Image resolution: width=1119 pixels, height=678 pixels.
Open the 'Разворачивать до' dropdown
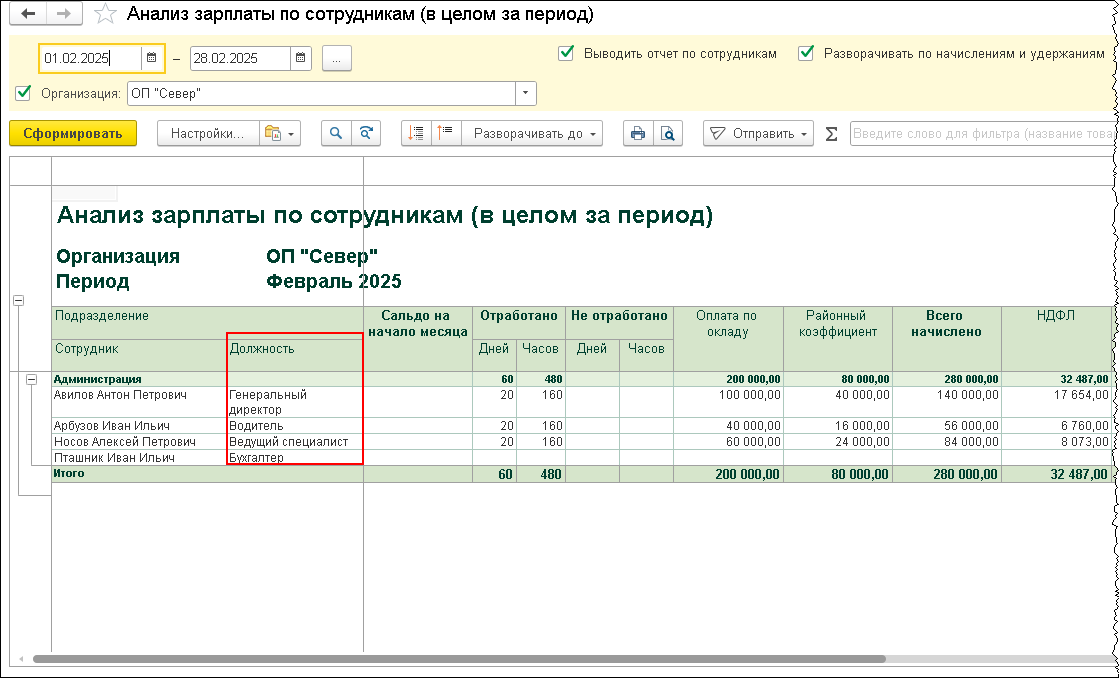532,133
